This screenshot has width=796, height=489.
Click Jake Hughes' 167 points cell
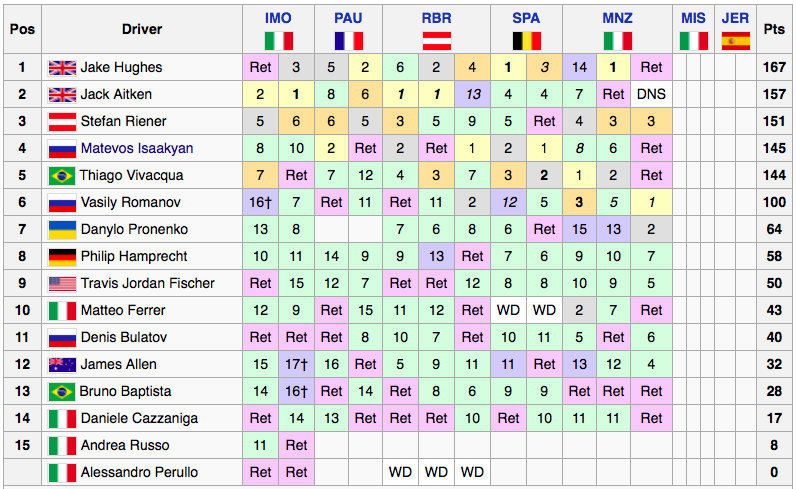tap(774, 67)
